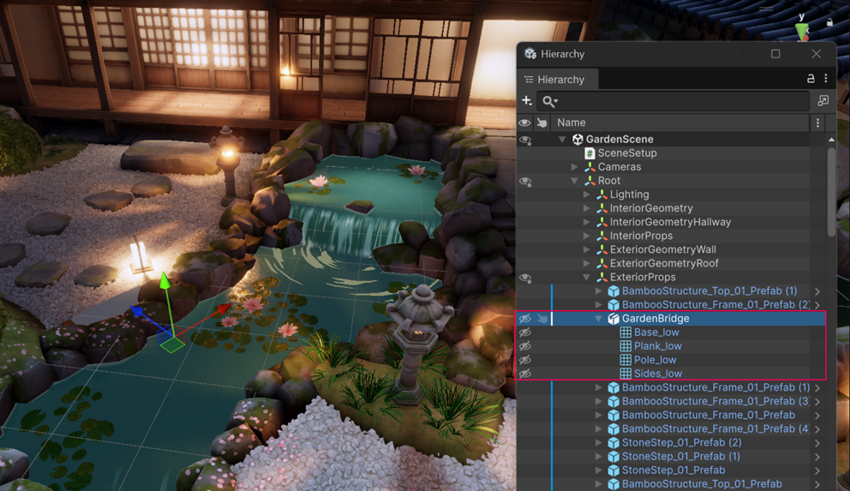The height and width of the screenshot is (491, 850).
Task: Open the column options three-dot menu
Action: (x=818, y=123)
